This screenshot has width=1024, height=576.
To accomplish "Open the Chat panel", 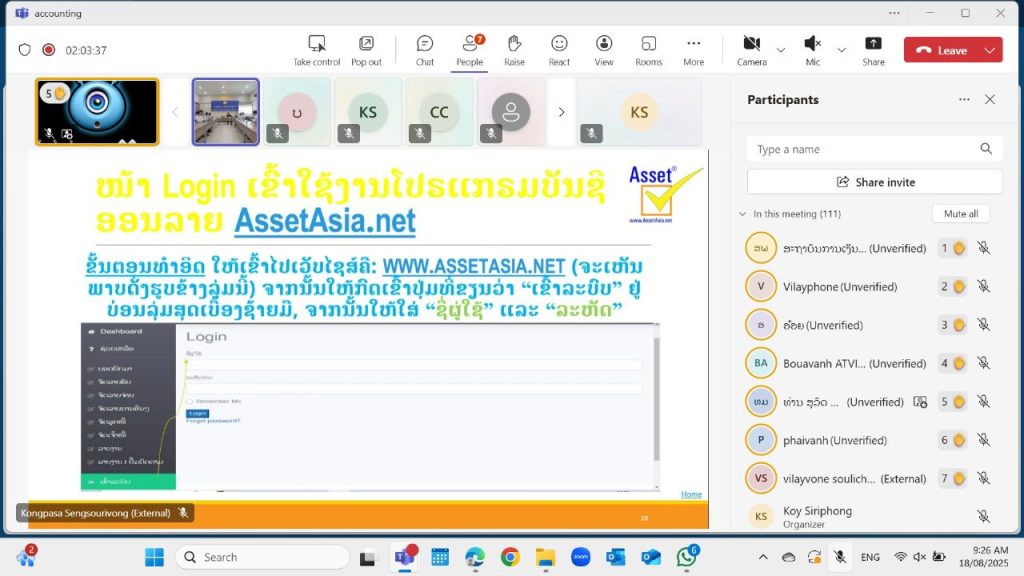I will (424, 50).
